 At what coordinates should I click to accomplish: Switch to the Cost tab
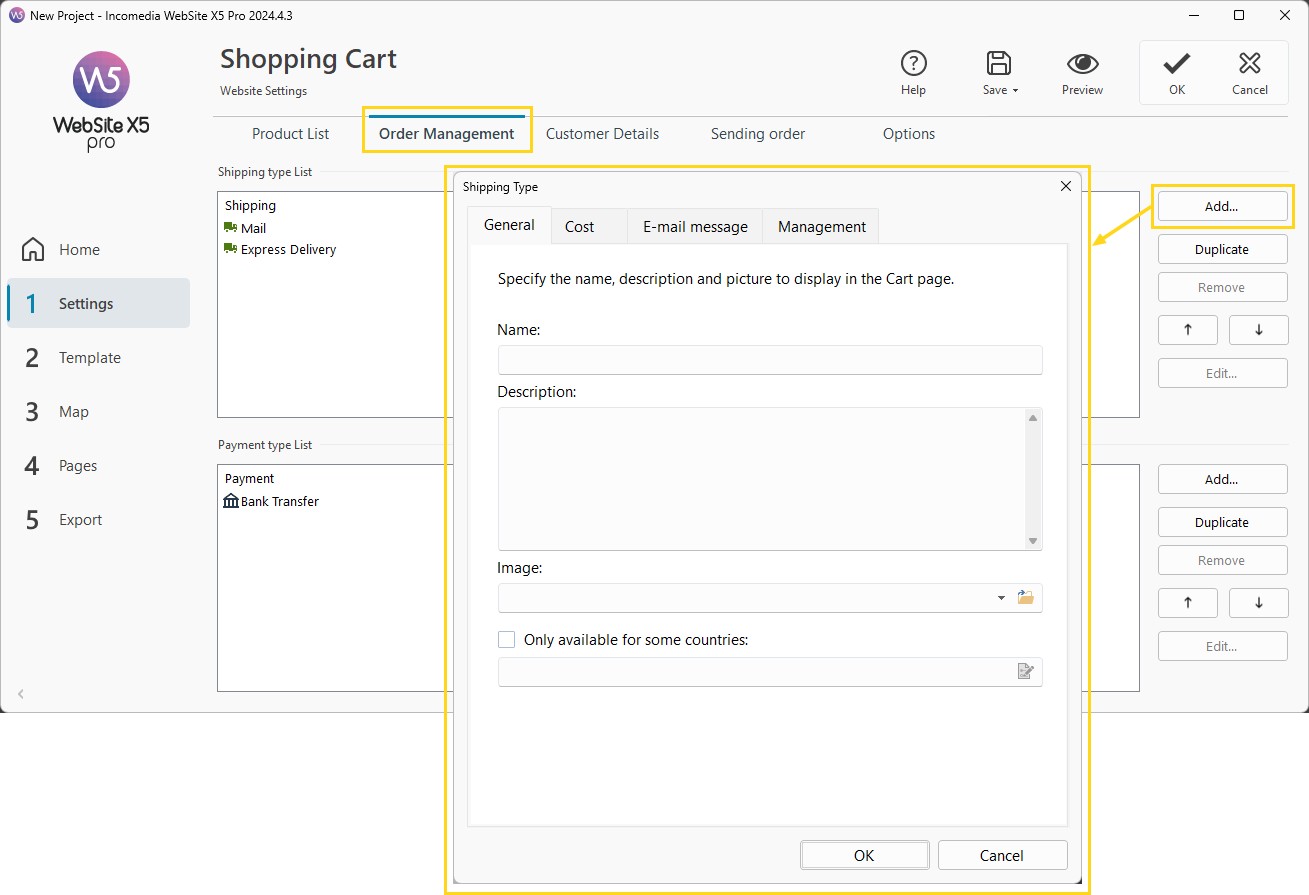coord(580,226)
